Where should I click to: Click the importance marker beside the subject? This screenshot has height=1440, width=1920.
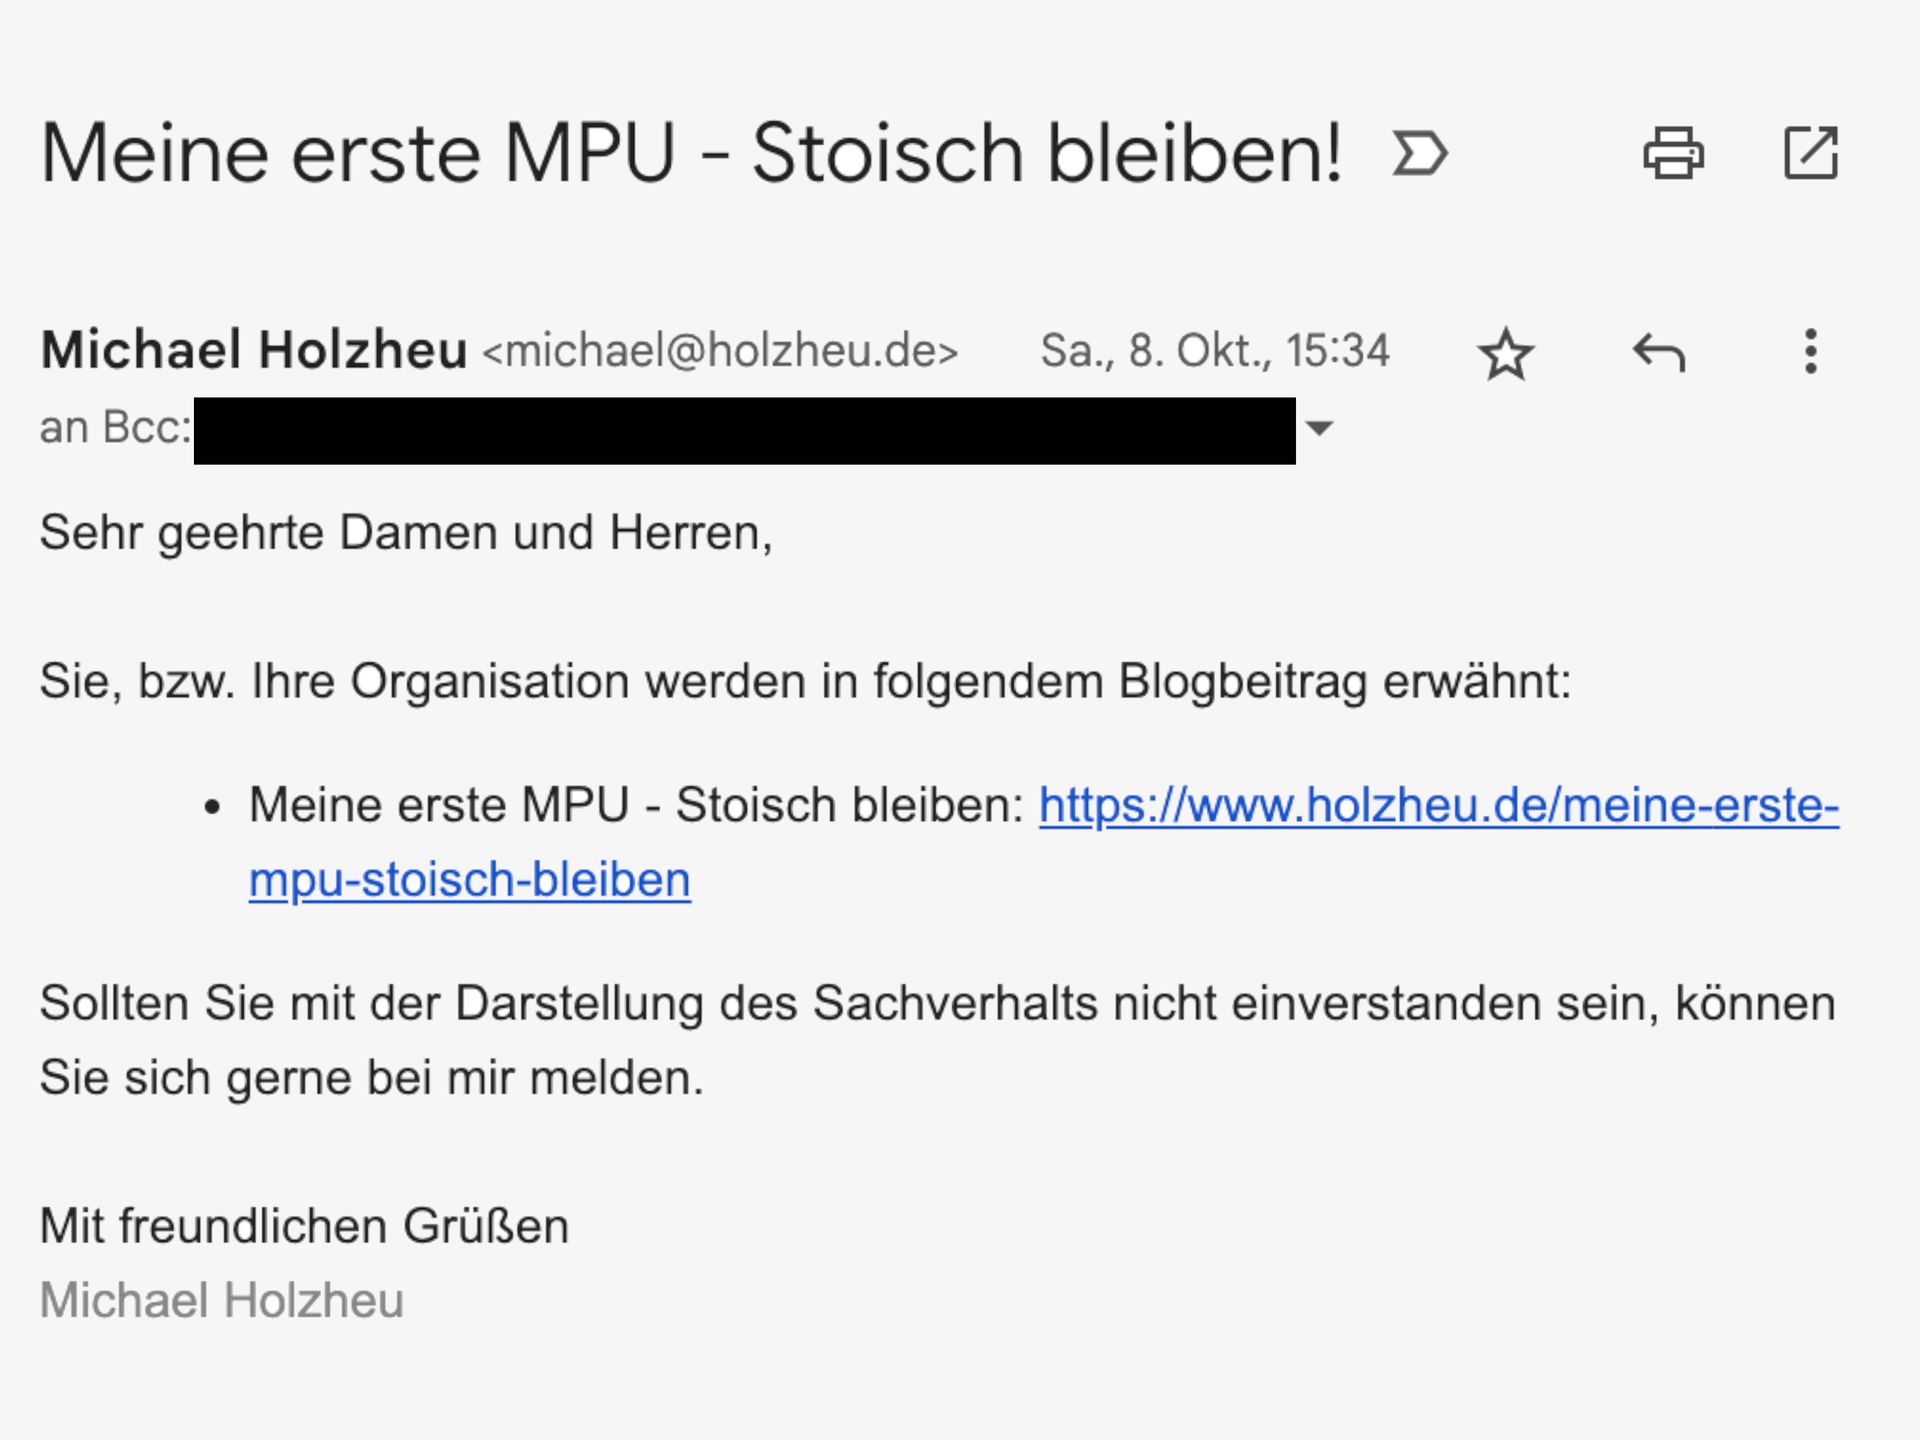(1419, 154)
